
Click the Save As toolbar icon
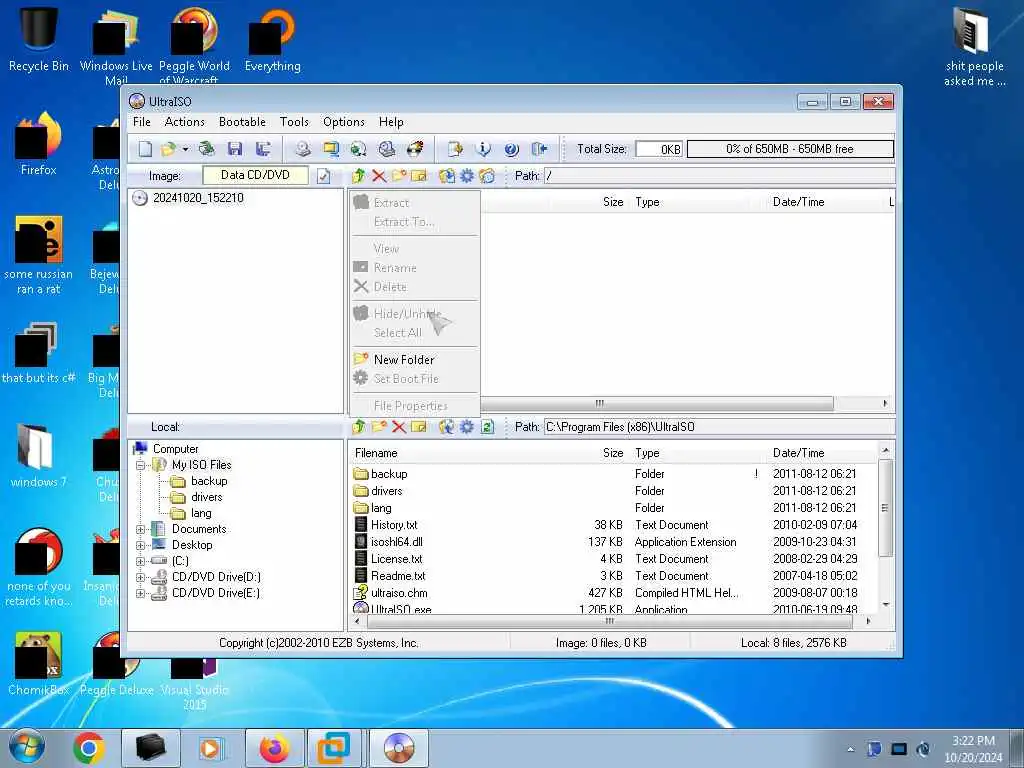pos(263,149)
